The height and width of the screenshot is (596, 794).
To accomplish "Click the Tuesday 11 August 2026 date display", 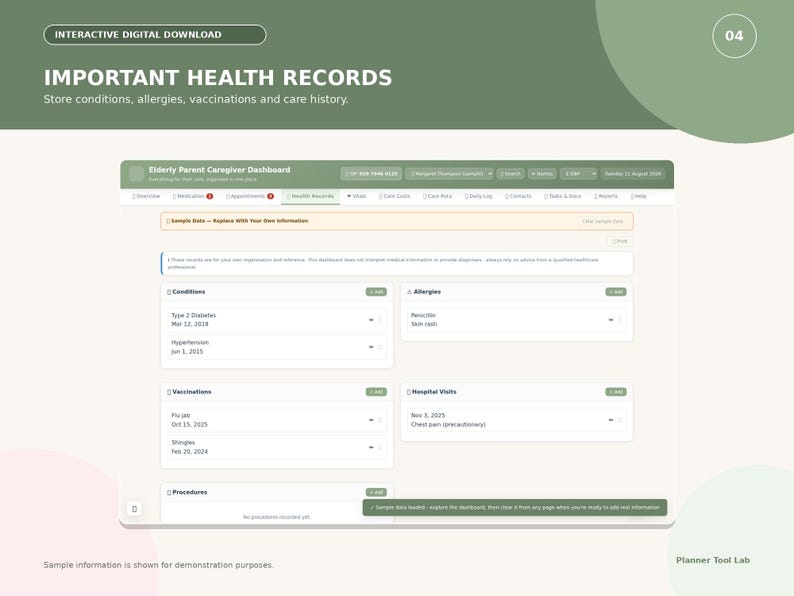I will (633, 174).
